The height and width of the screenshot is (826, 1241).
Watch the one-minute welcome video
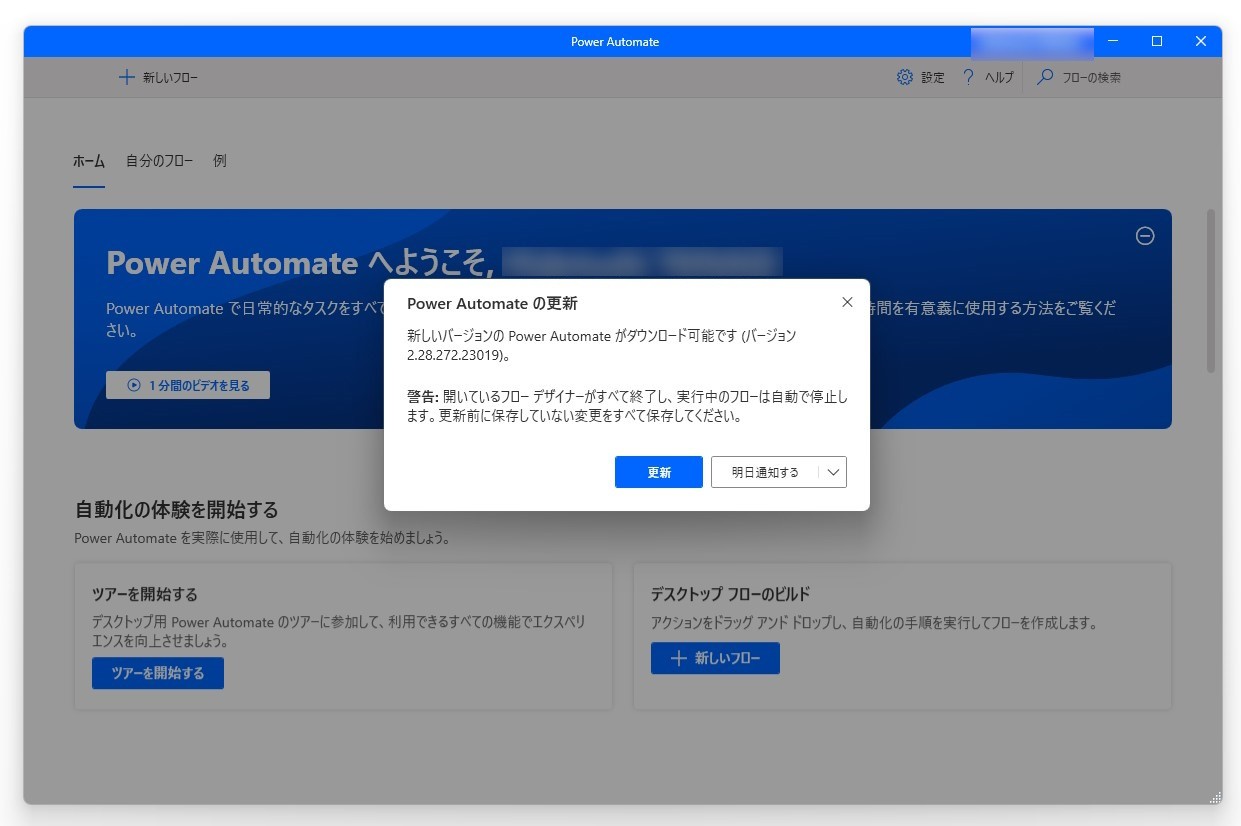[x=187, y=384]
